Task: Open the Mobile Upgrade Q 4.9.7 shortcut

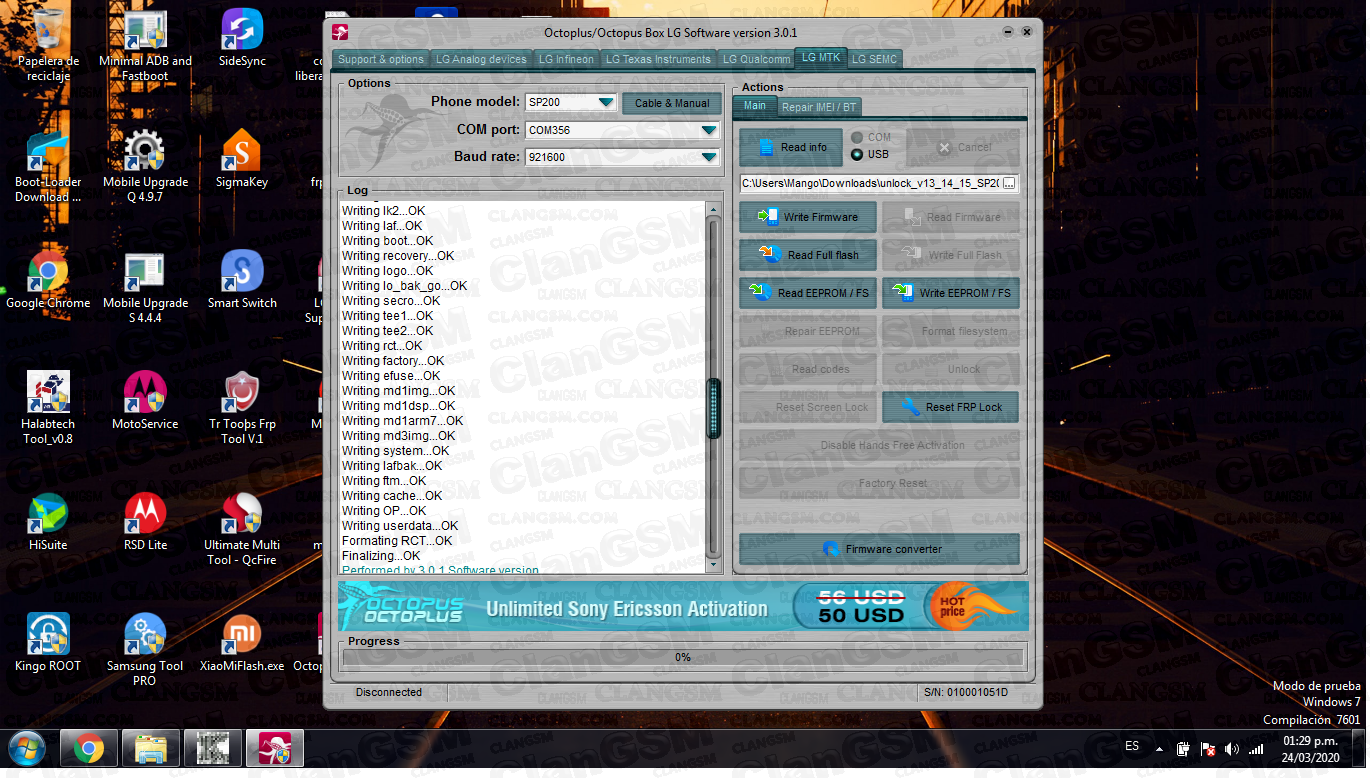Action: pos(145,167)
